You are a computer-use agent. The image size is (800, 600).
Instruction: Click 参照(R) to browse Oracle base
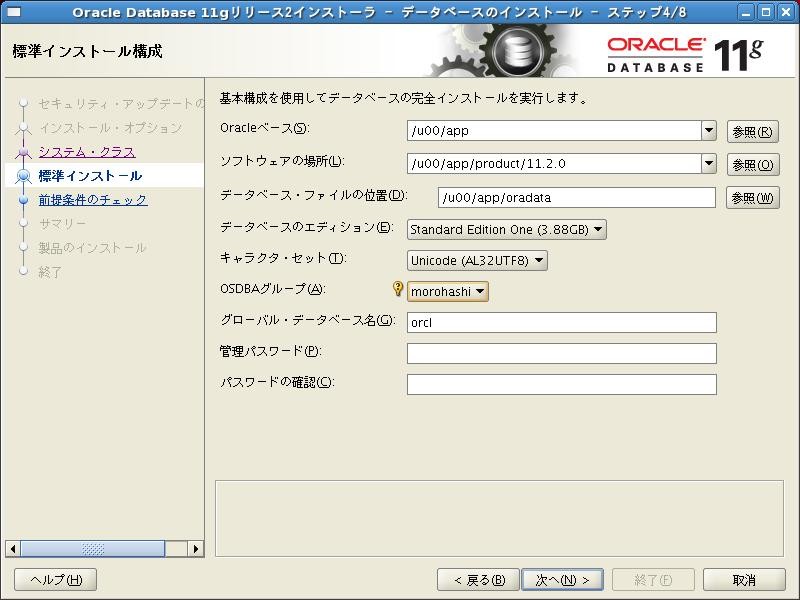[753, 130]
